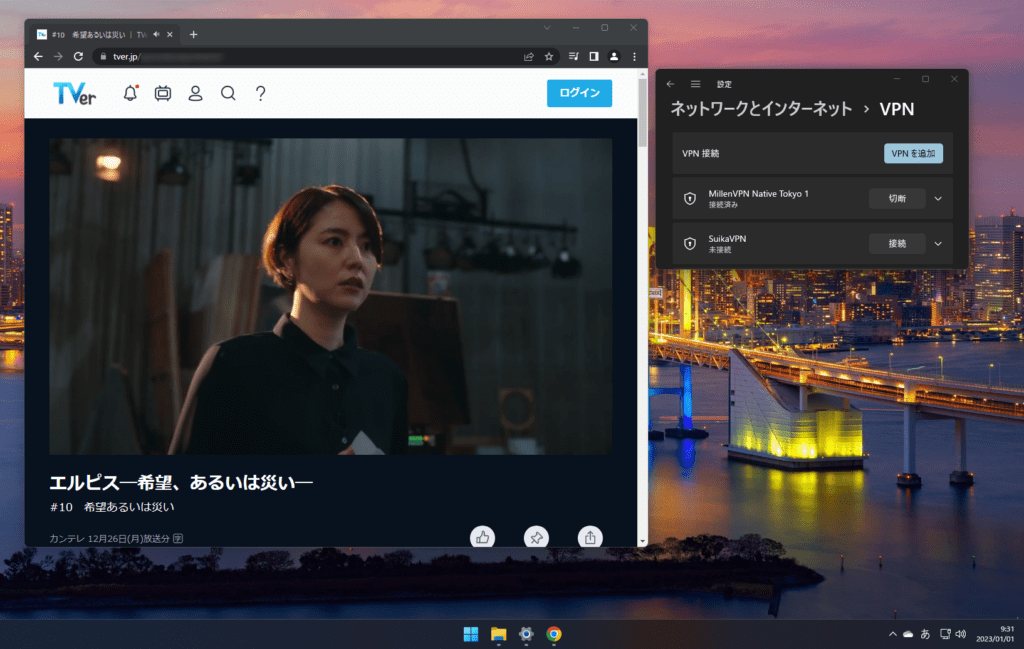Reload the TVer page
The height and width of the screenshot is (649, 1024).
coord(78,57)
